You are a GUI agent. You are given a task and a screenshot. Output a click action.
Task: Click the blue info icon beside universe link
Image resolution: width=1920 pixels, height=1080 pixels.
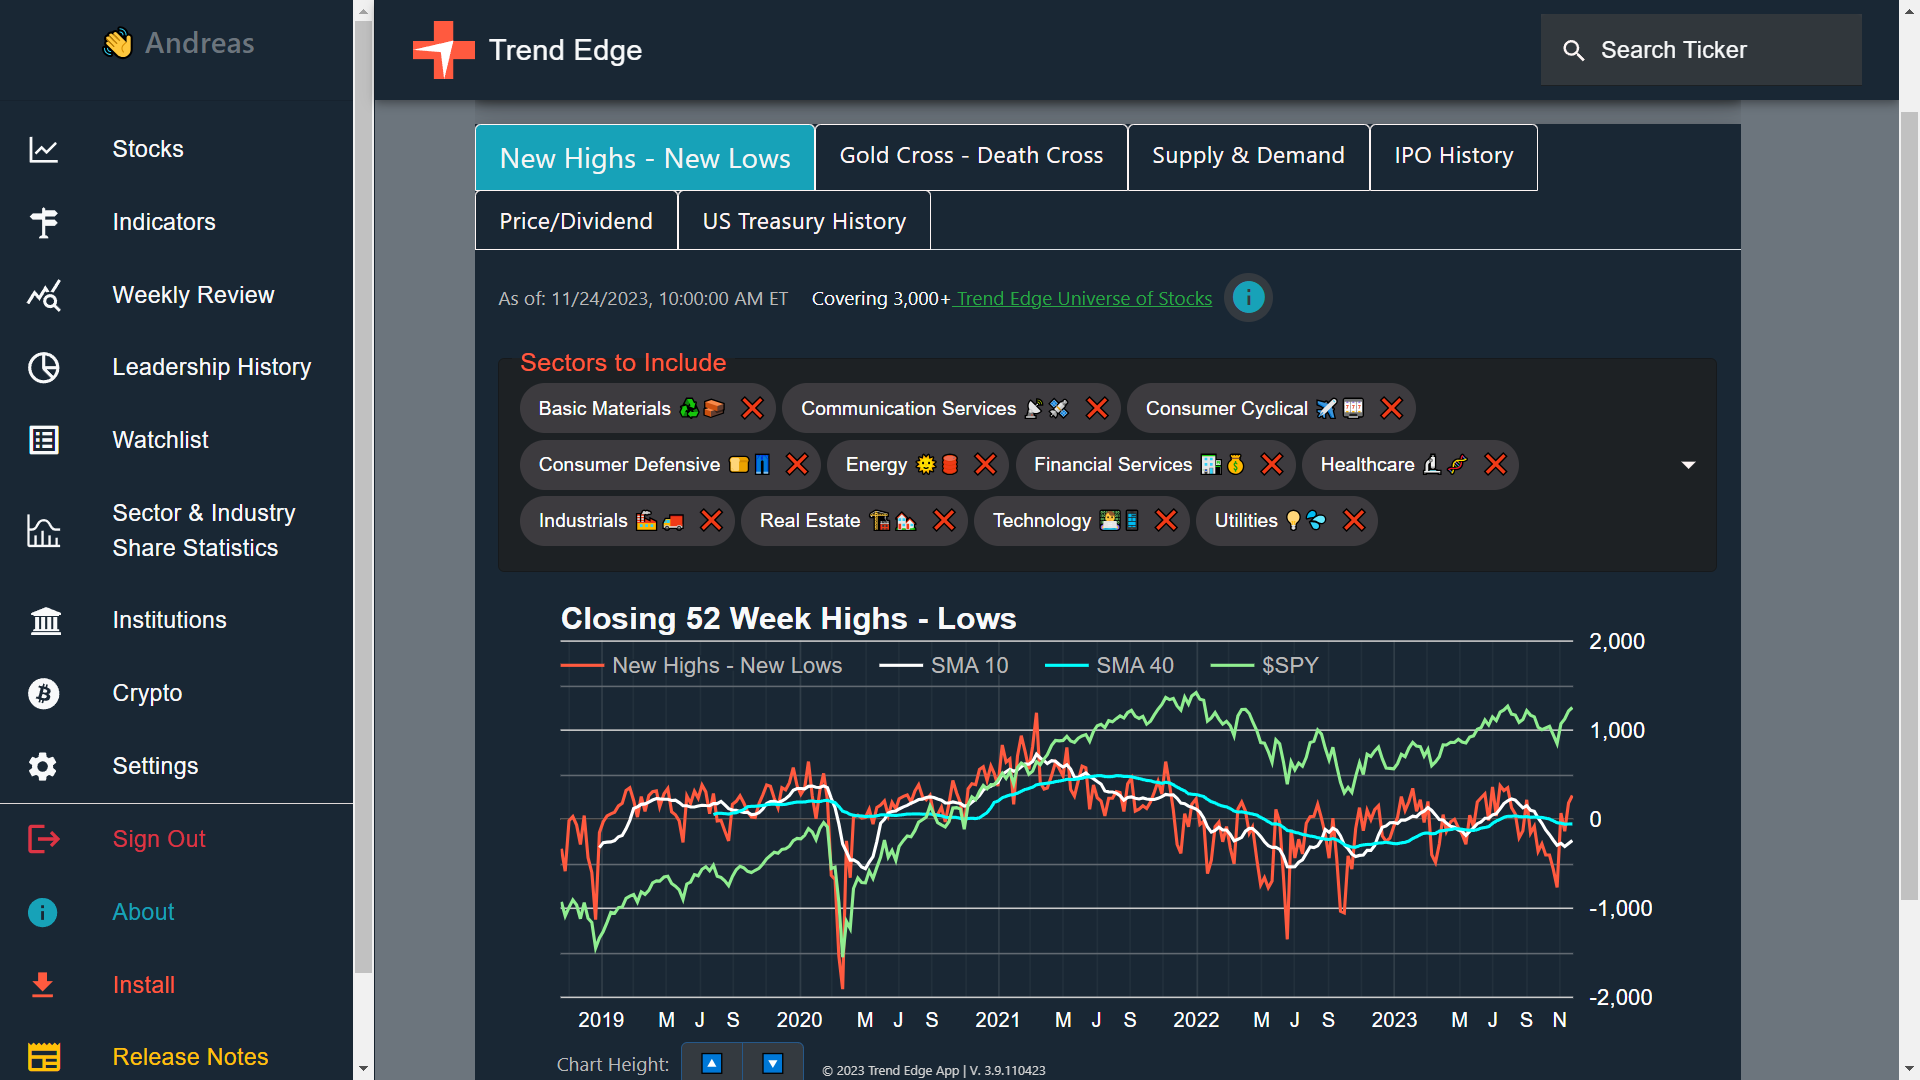click(1248, 298)
